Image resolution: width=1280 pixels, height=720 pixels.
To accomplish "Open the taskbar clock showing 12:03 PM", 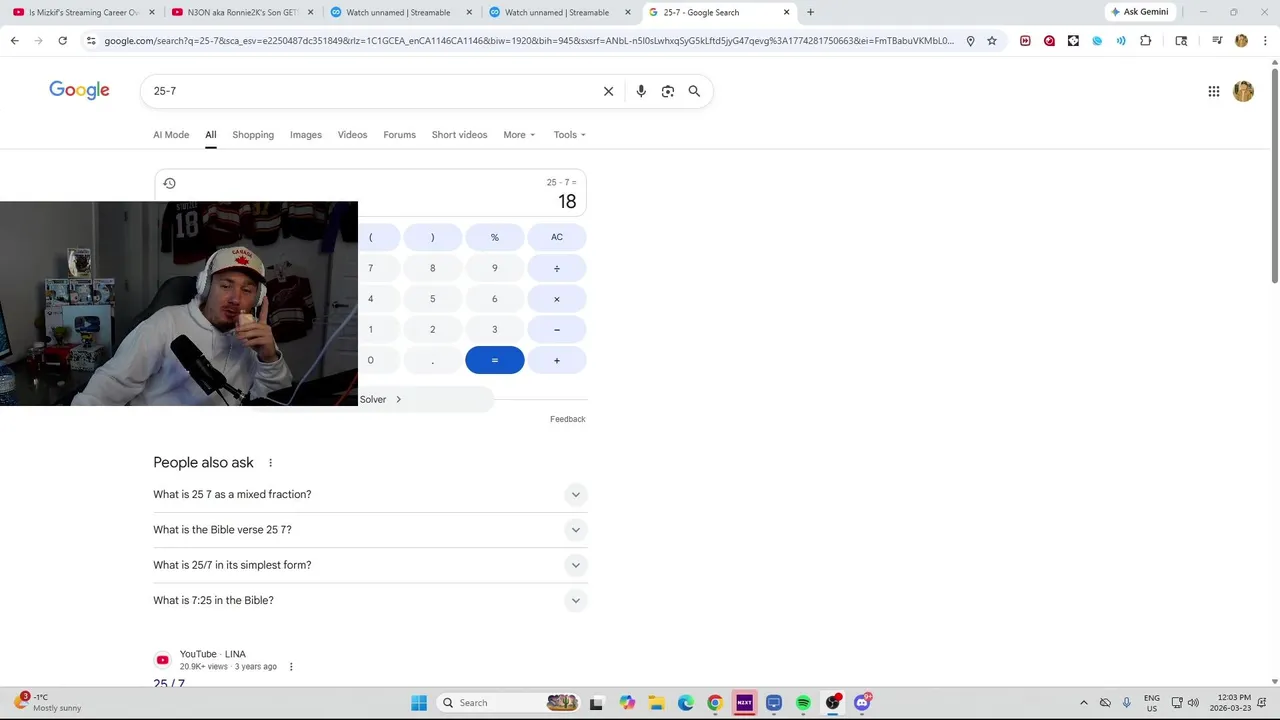I will pos(1229,703).
